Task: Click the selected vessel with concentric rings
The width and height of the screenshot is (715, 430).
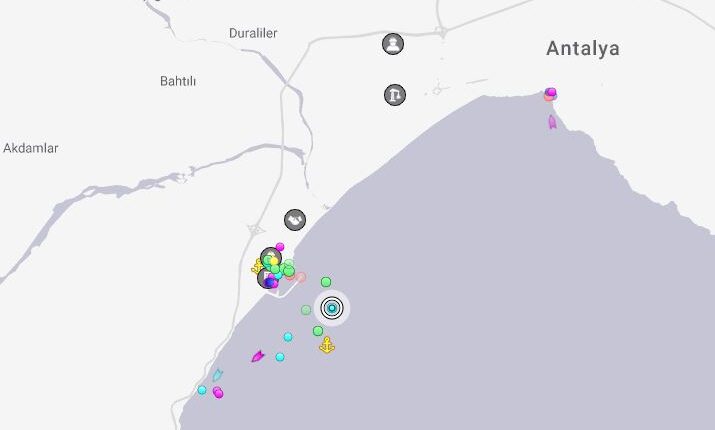Action: (332, 308)
